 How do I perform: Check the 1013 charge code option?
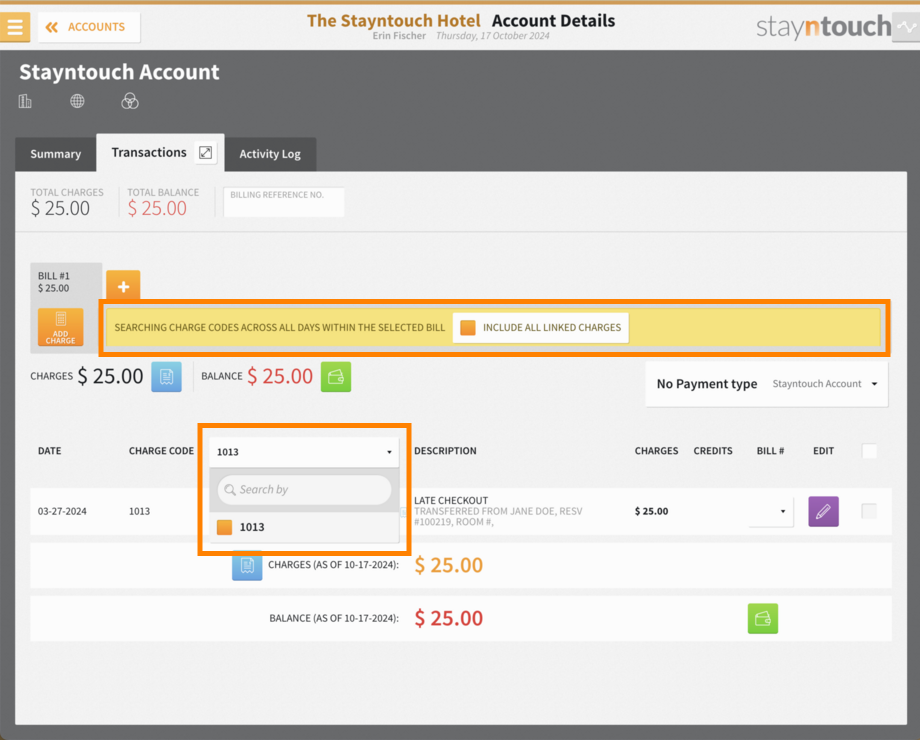click(224, 527)
